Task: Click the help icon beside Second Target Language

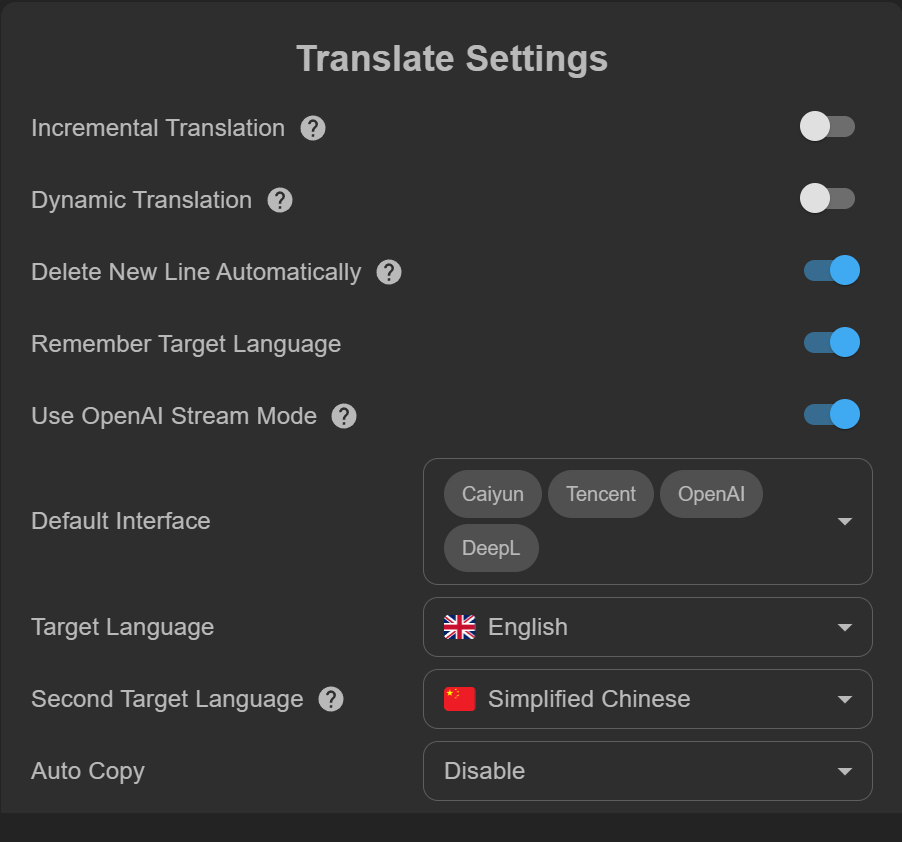Action: (x=331, y=699)
